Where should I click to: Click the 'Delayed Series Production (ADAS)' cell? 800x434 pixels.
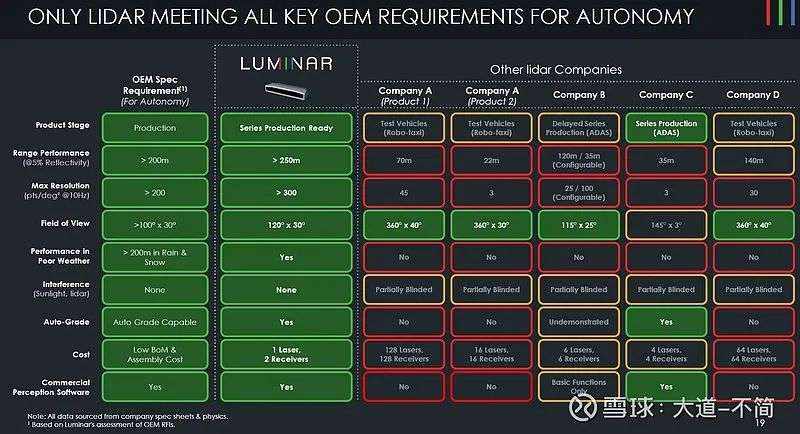click(579, 127)
